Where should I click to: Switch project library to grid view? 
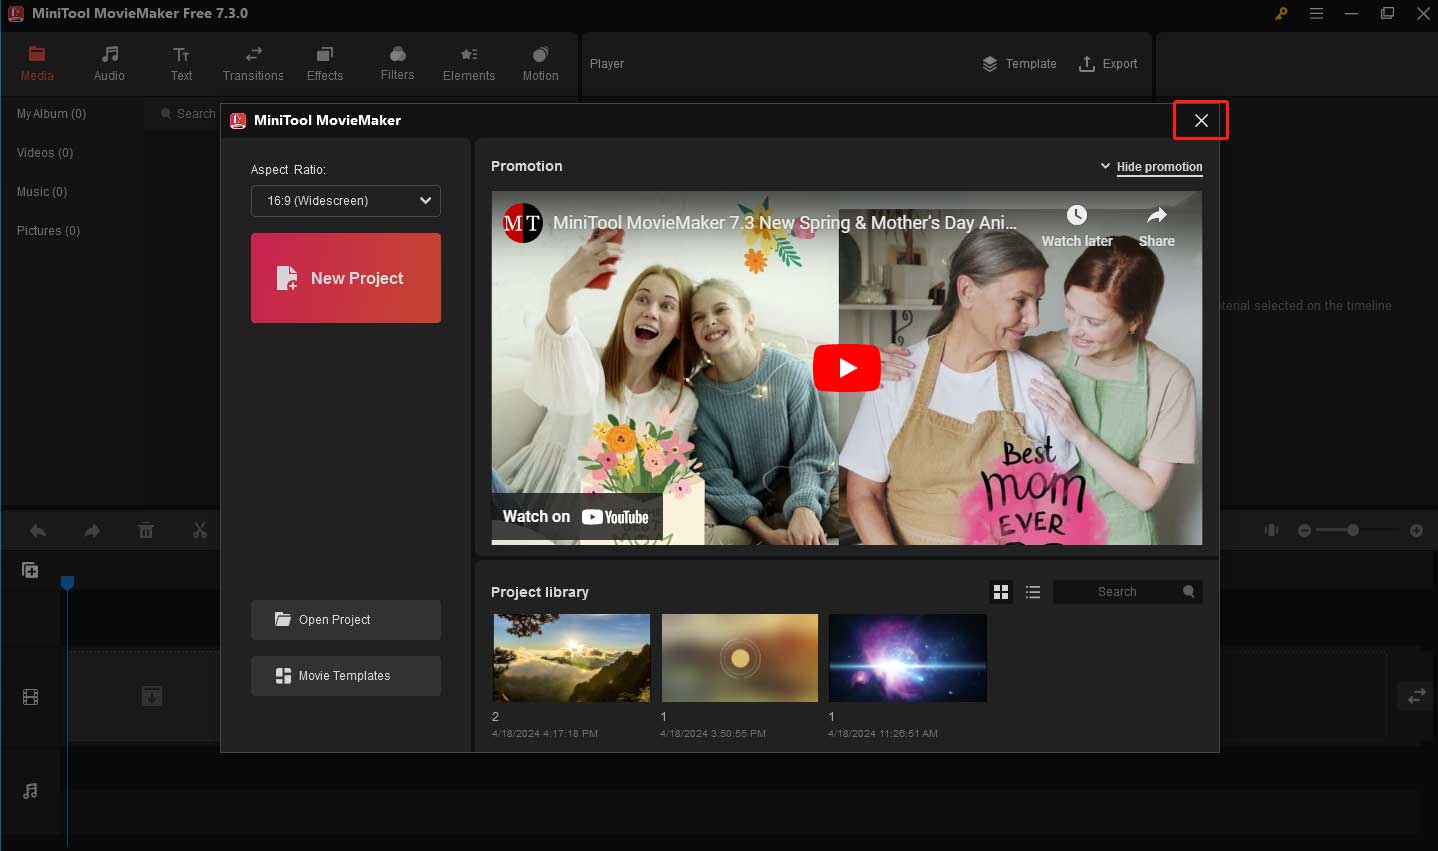tap(1001, 592)
